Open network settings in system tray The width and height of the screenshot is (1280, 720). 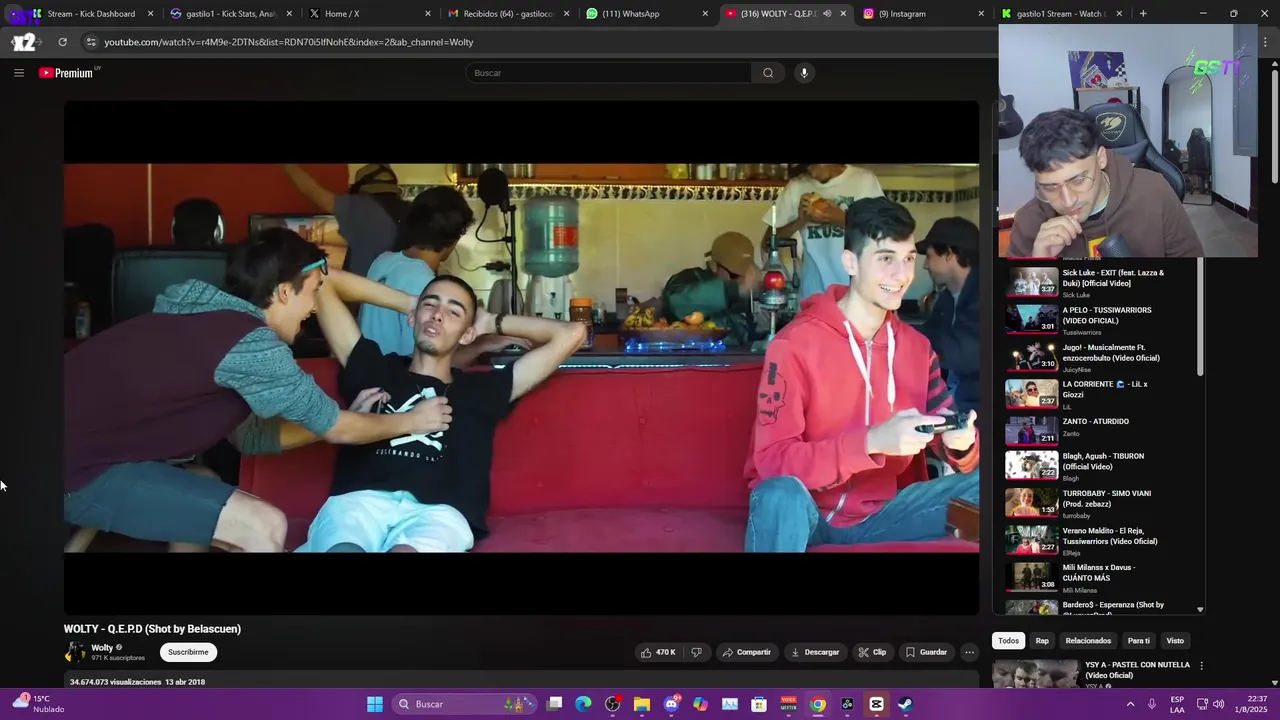pos(1202,704)
